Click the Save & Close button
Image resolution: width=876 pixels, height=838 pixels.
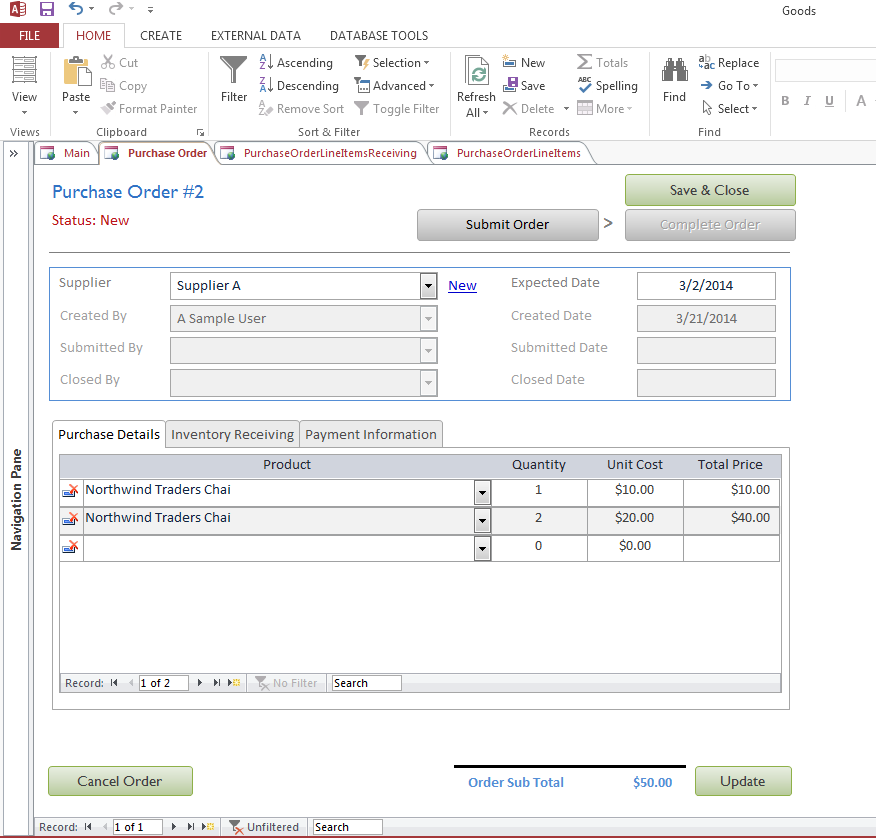710,190
